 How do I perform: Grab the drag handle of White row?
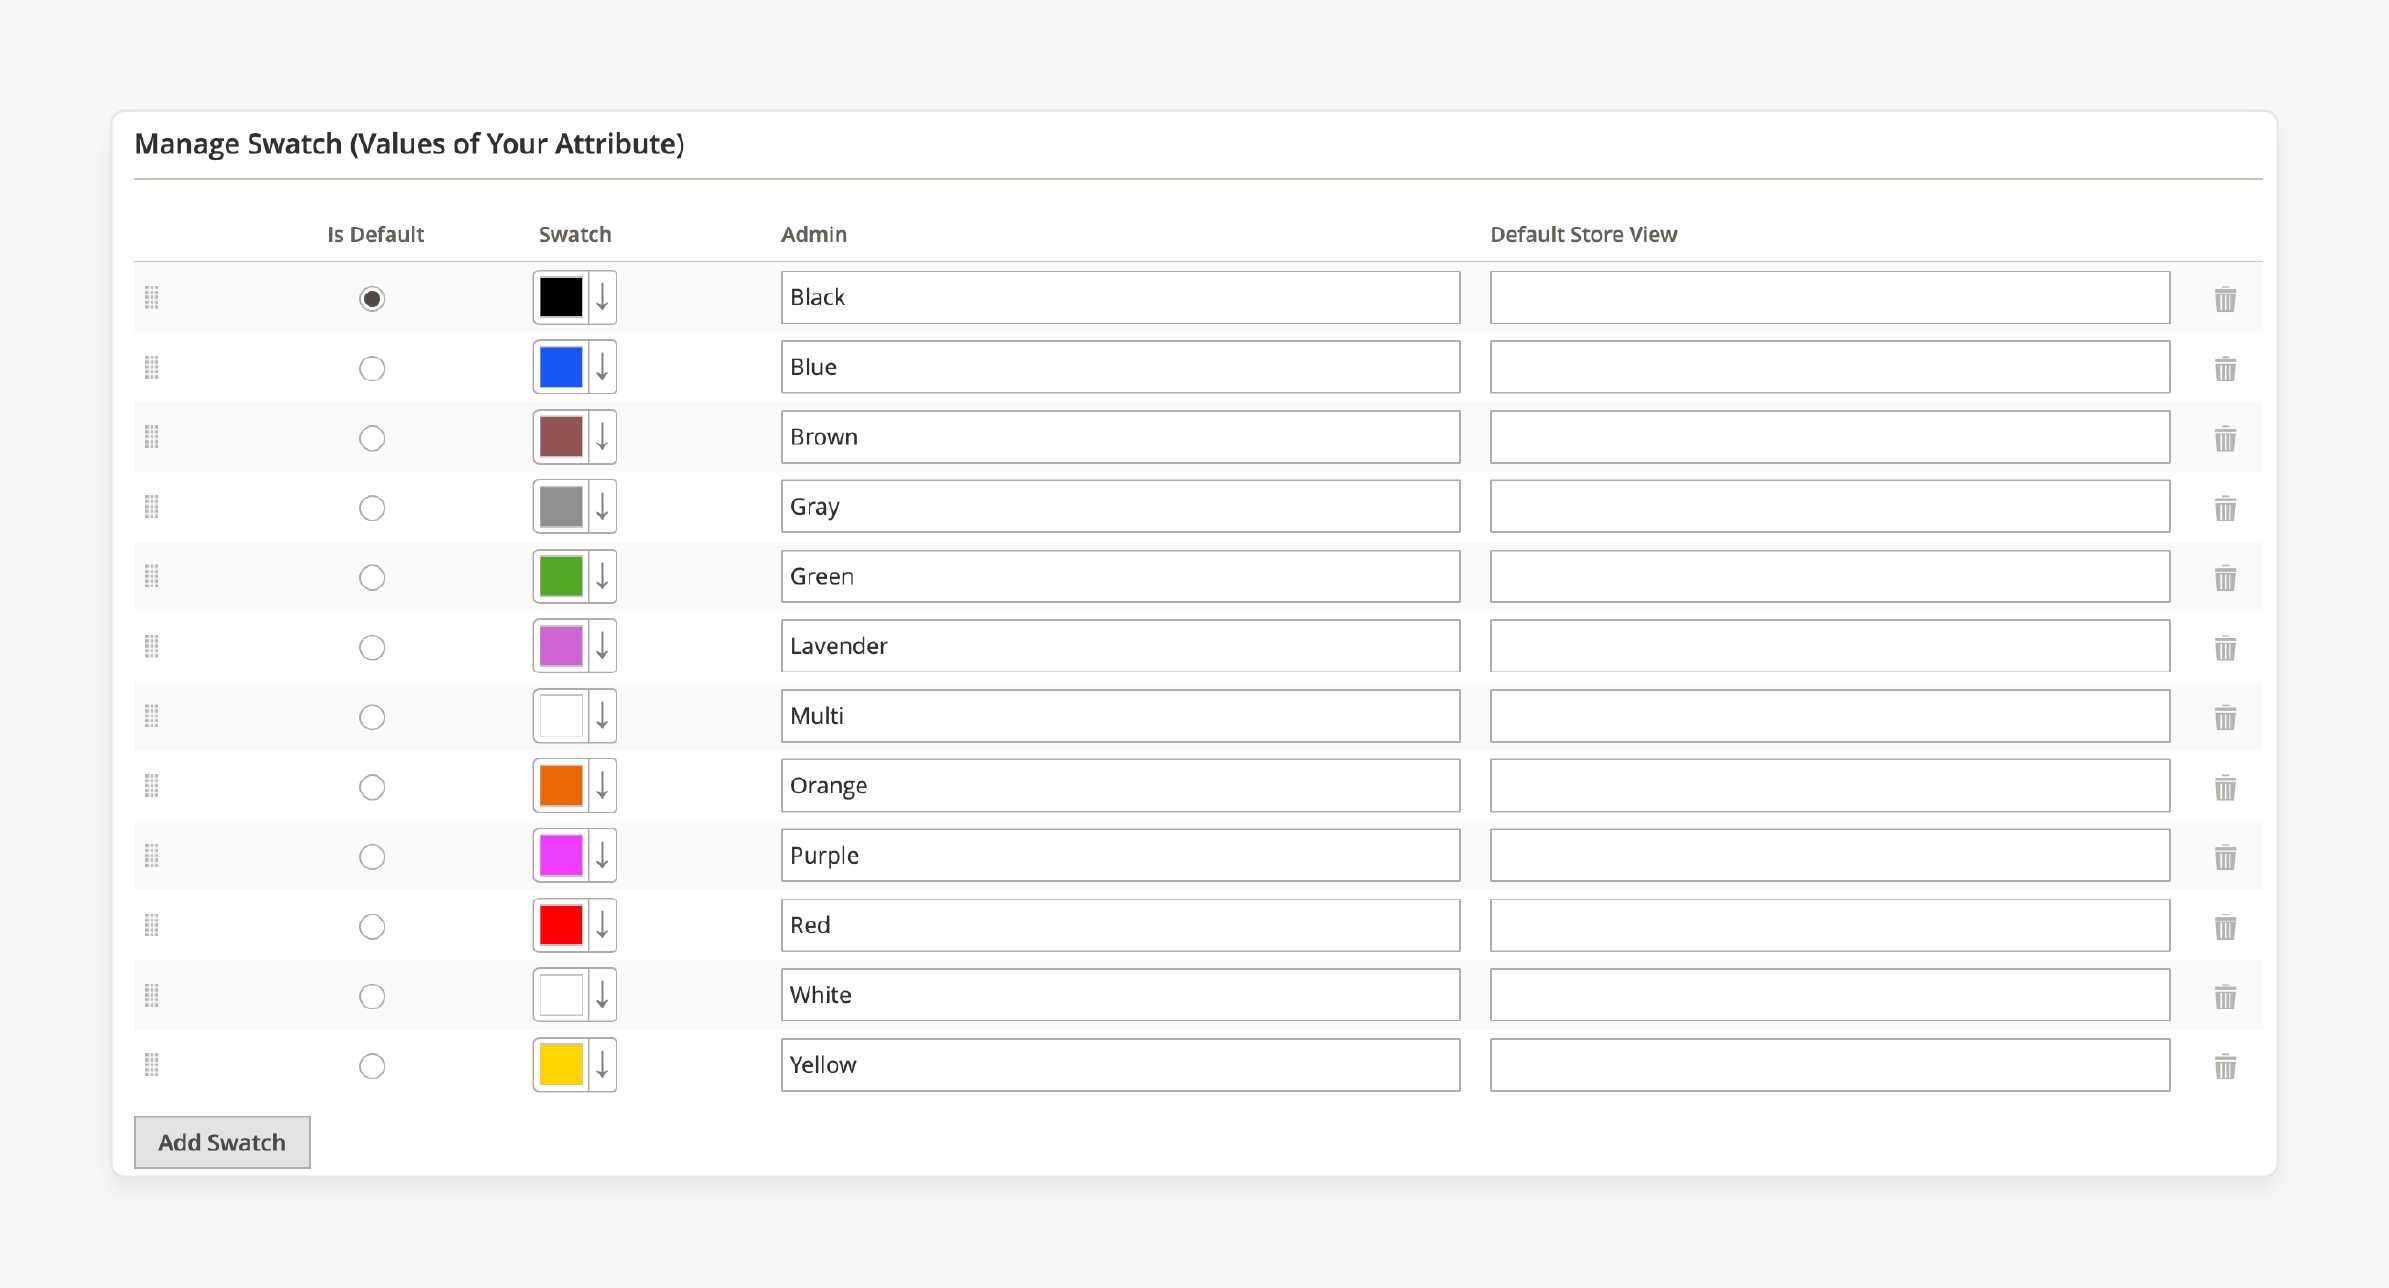152,995
